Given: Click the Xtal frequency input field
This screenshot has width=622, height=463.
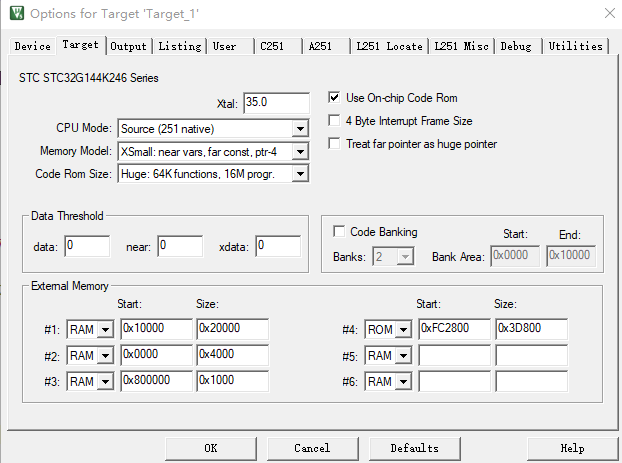Looking at the screenshot, I should pos(275,103).
